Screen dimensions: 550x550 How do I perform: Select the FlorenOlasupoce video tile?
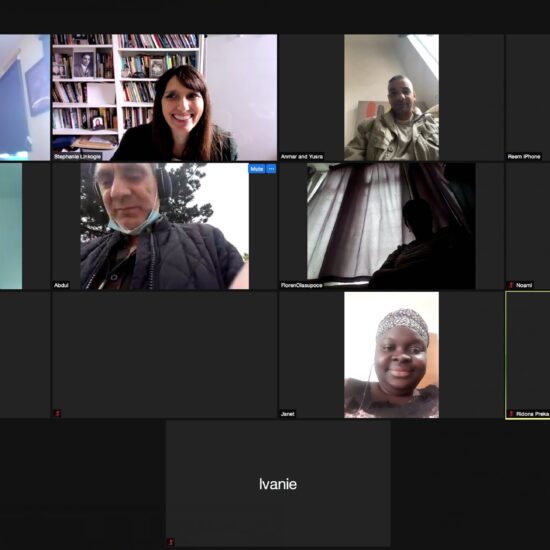(391, 226)
